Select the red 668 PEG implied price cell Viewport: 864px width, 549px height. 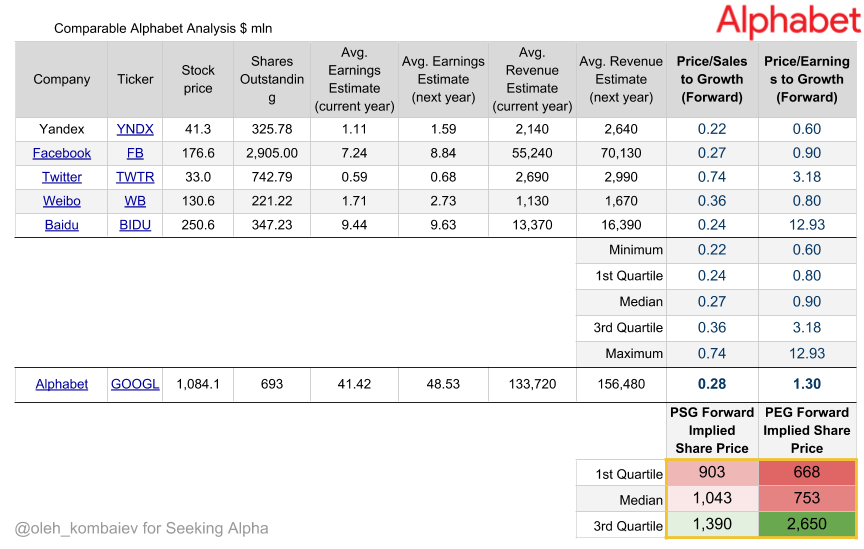(x=807, y=472)
